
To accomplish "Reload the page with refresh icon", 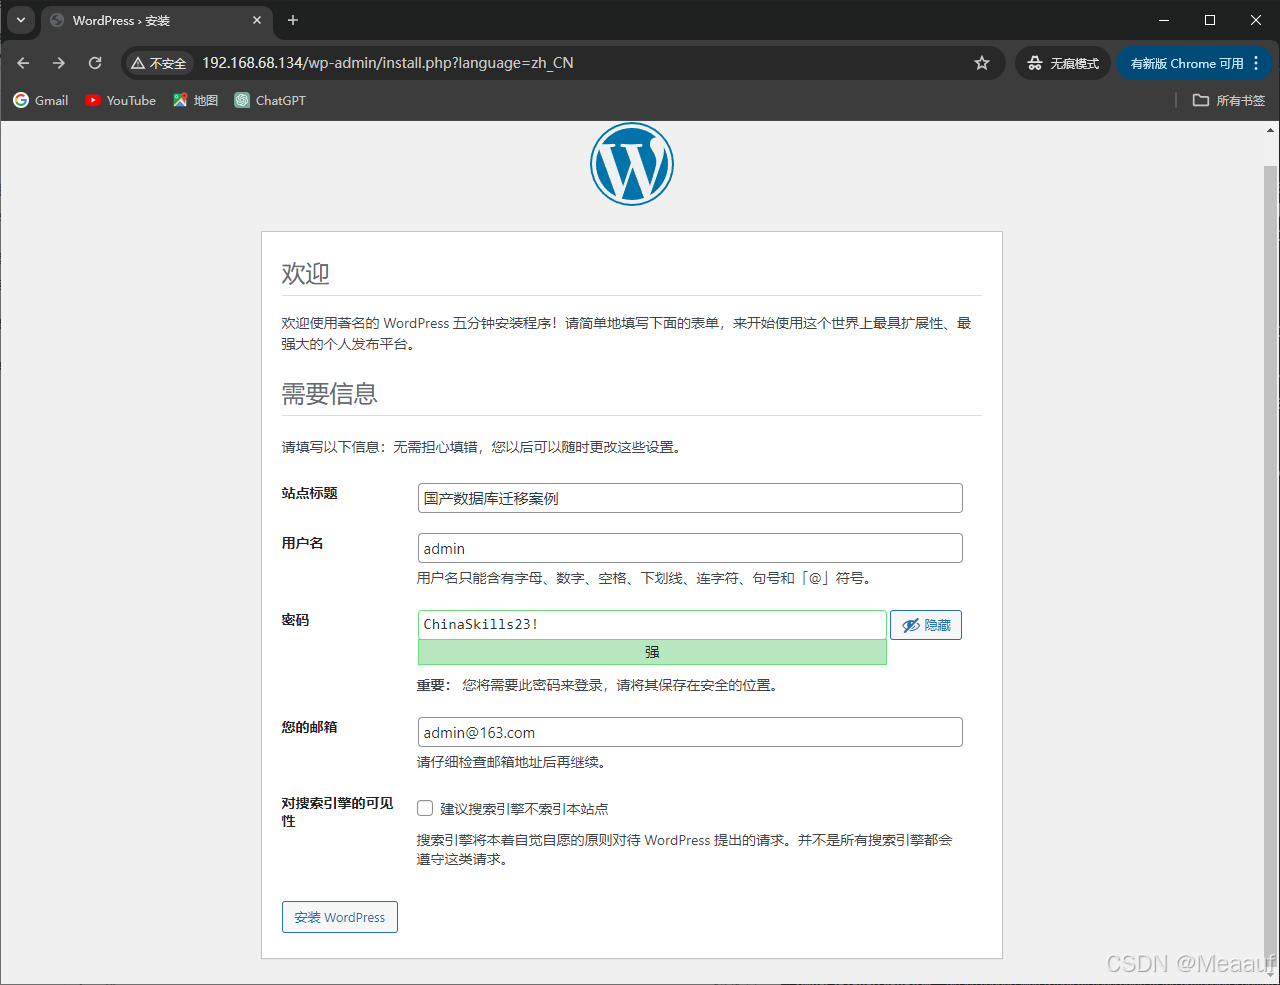I will [95, 63].
